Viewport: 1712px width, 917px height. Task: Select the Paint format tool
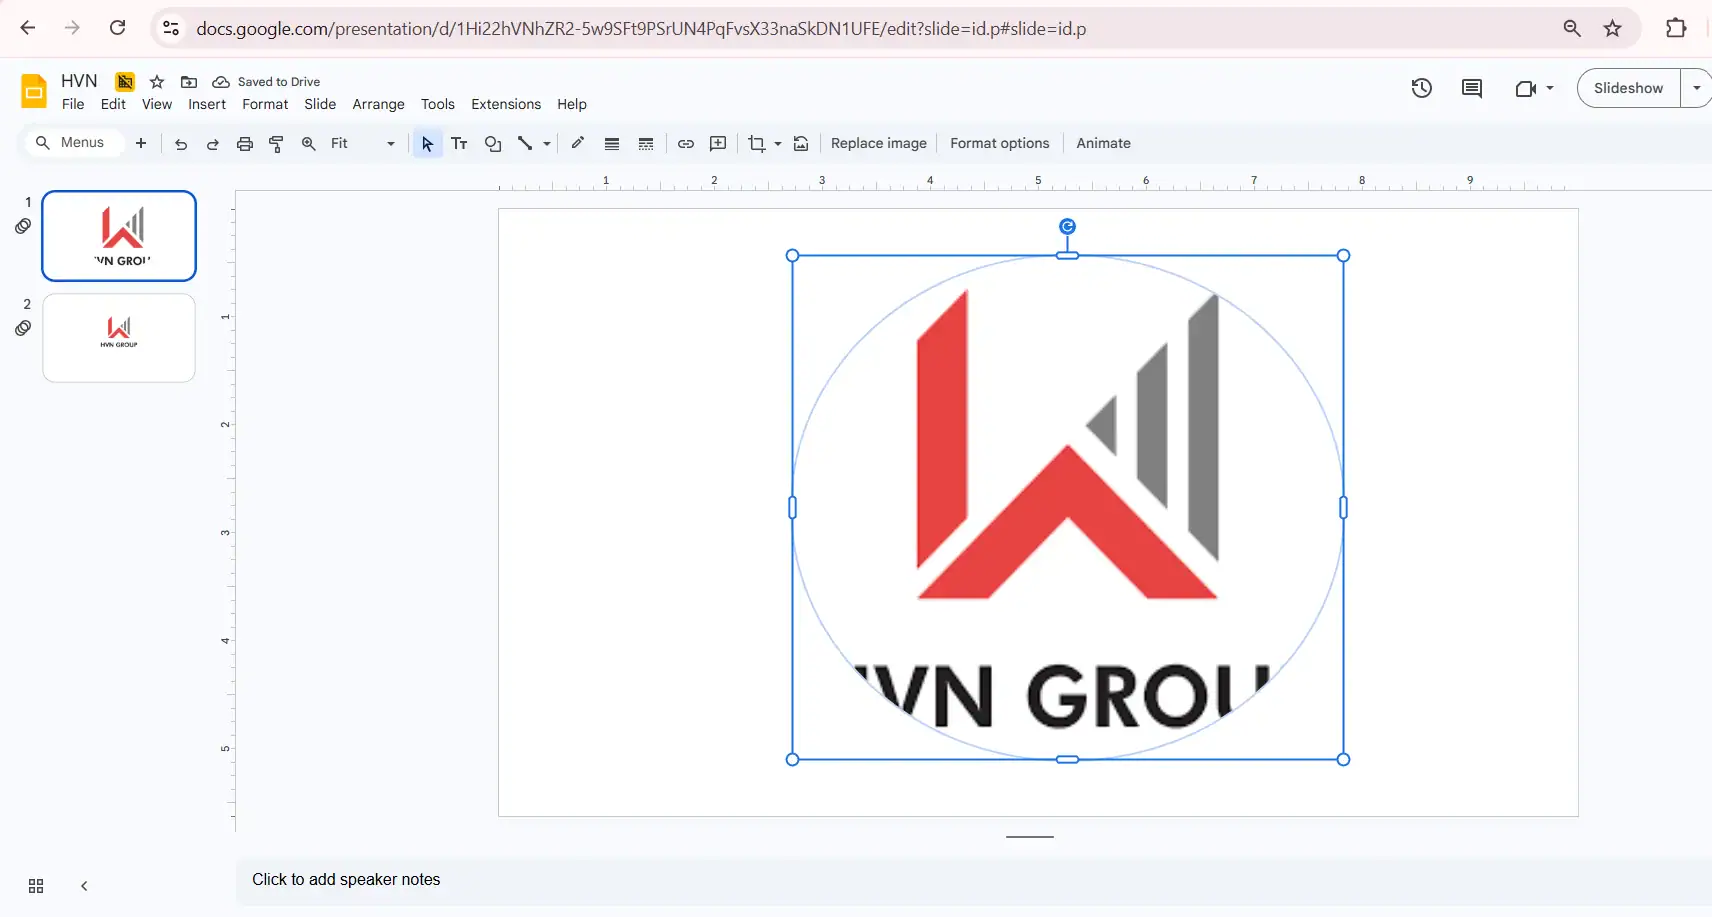coord(277,143)
